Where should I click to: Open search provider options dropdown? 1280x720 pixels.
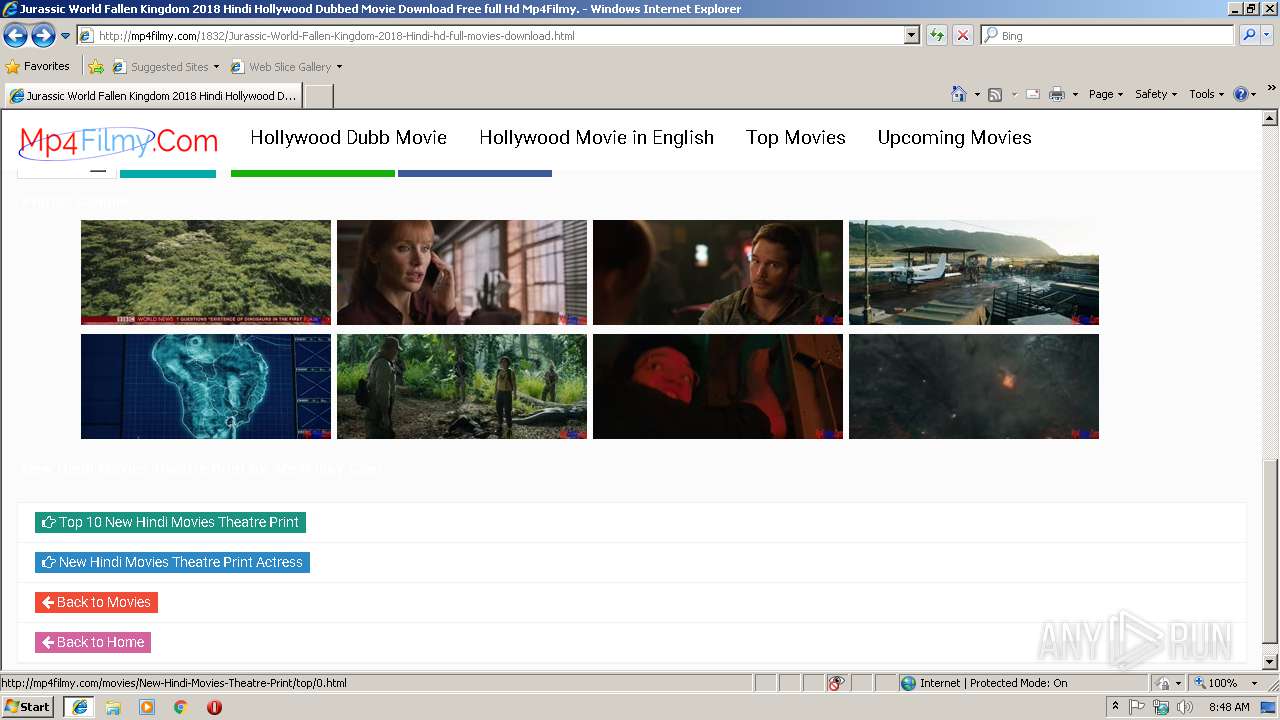[x=1267, y=36]
